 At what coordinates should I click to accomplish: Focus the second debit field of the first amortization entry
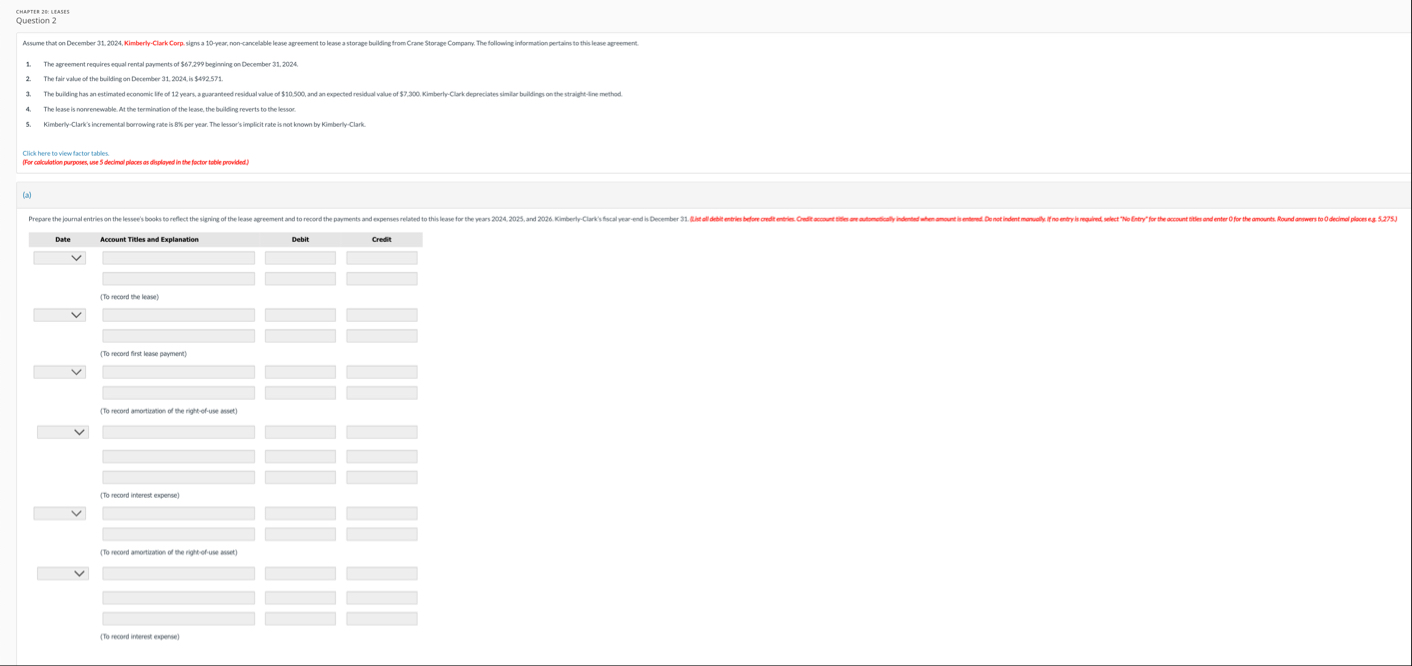[300, 393]
